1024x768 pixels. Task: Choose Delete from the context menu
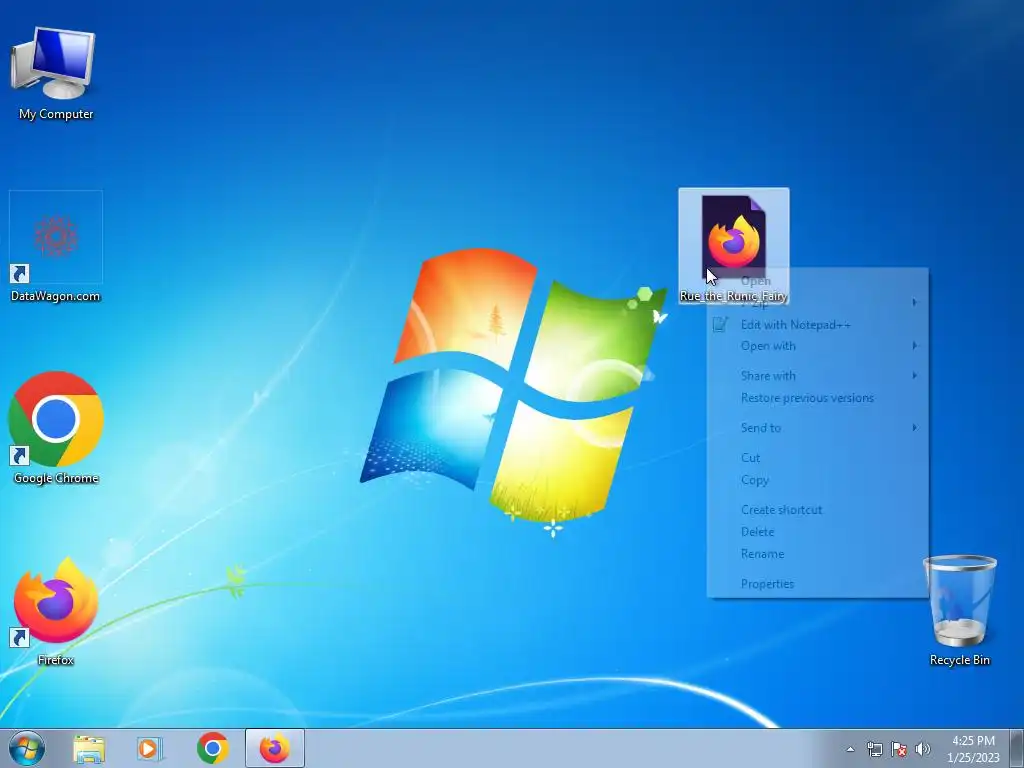(818, 532)
